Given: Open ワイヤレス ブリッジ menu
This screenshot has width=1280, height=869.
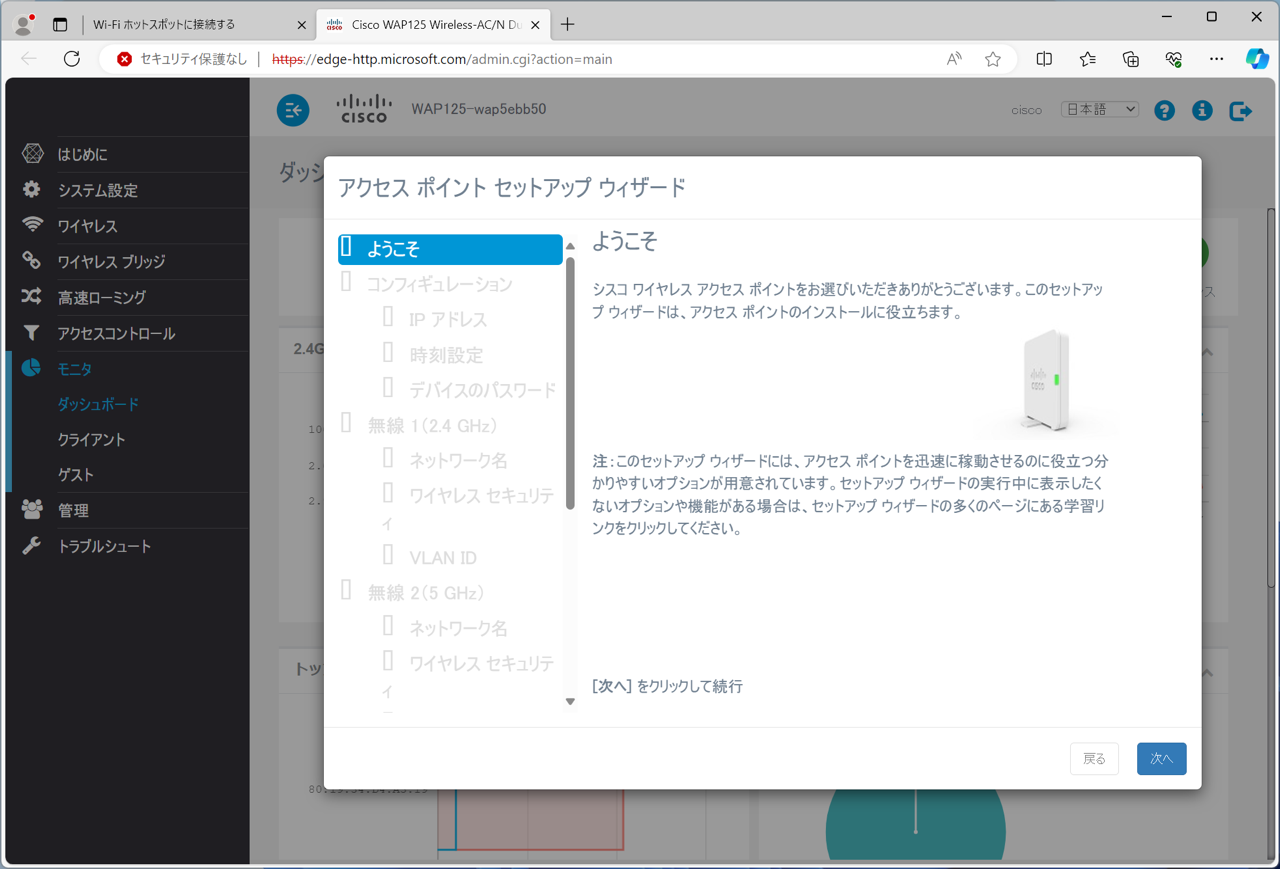Looking at the screenshot, I should [111, 262].
